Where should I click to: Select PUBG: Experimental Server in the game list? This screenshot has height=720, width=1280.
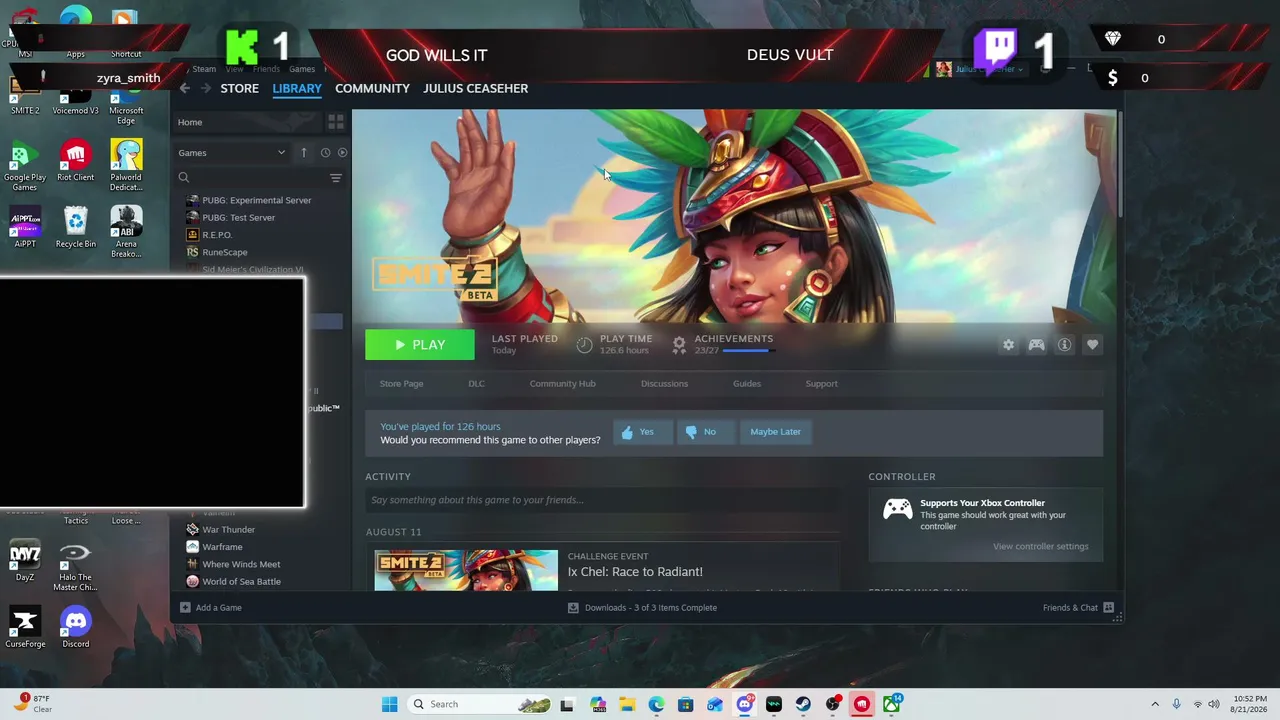(257, 200)
